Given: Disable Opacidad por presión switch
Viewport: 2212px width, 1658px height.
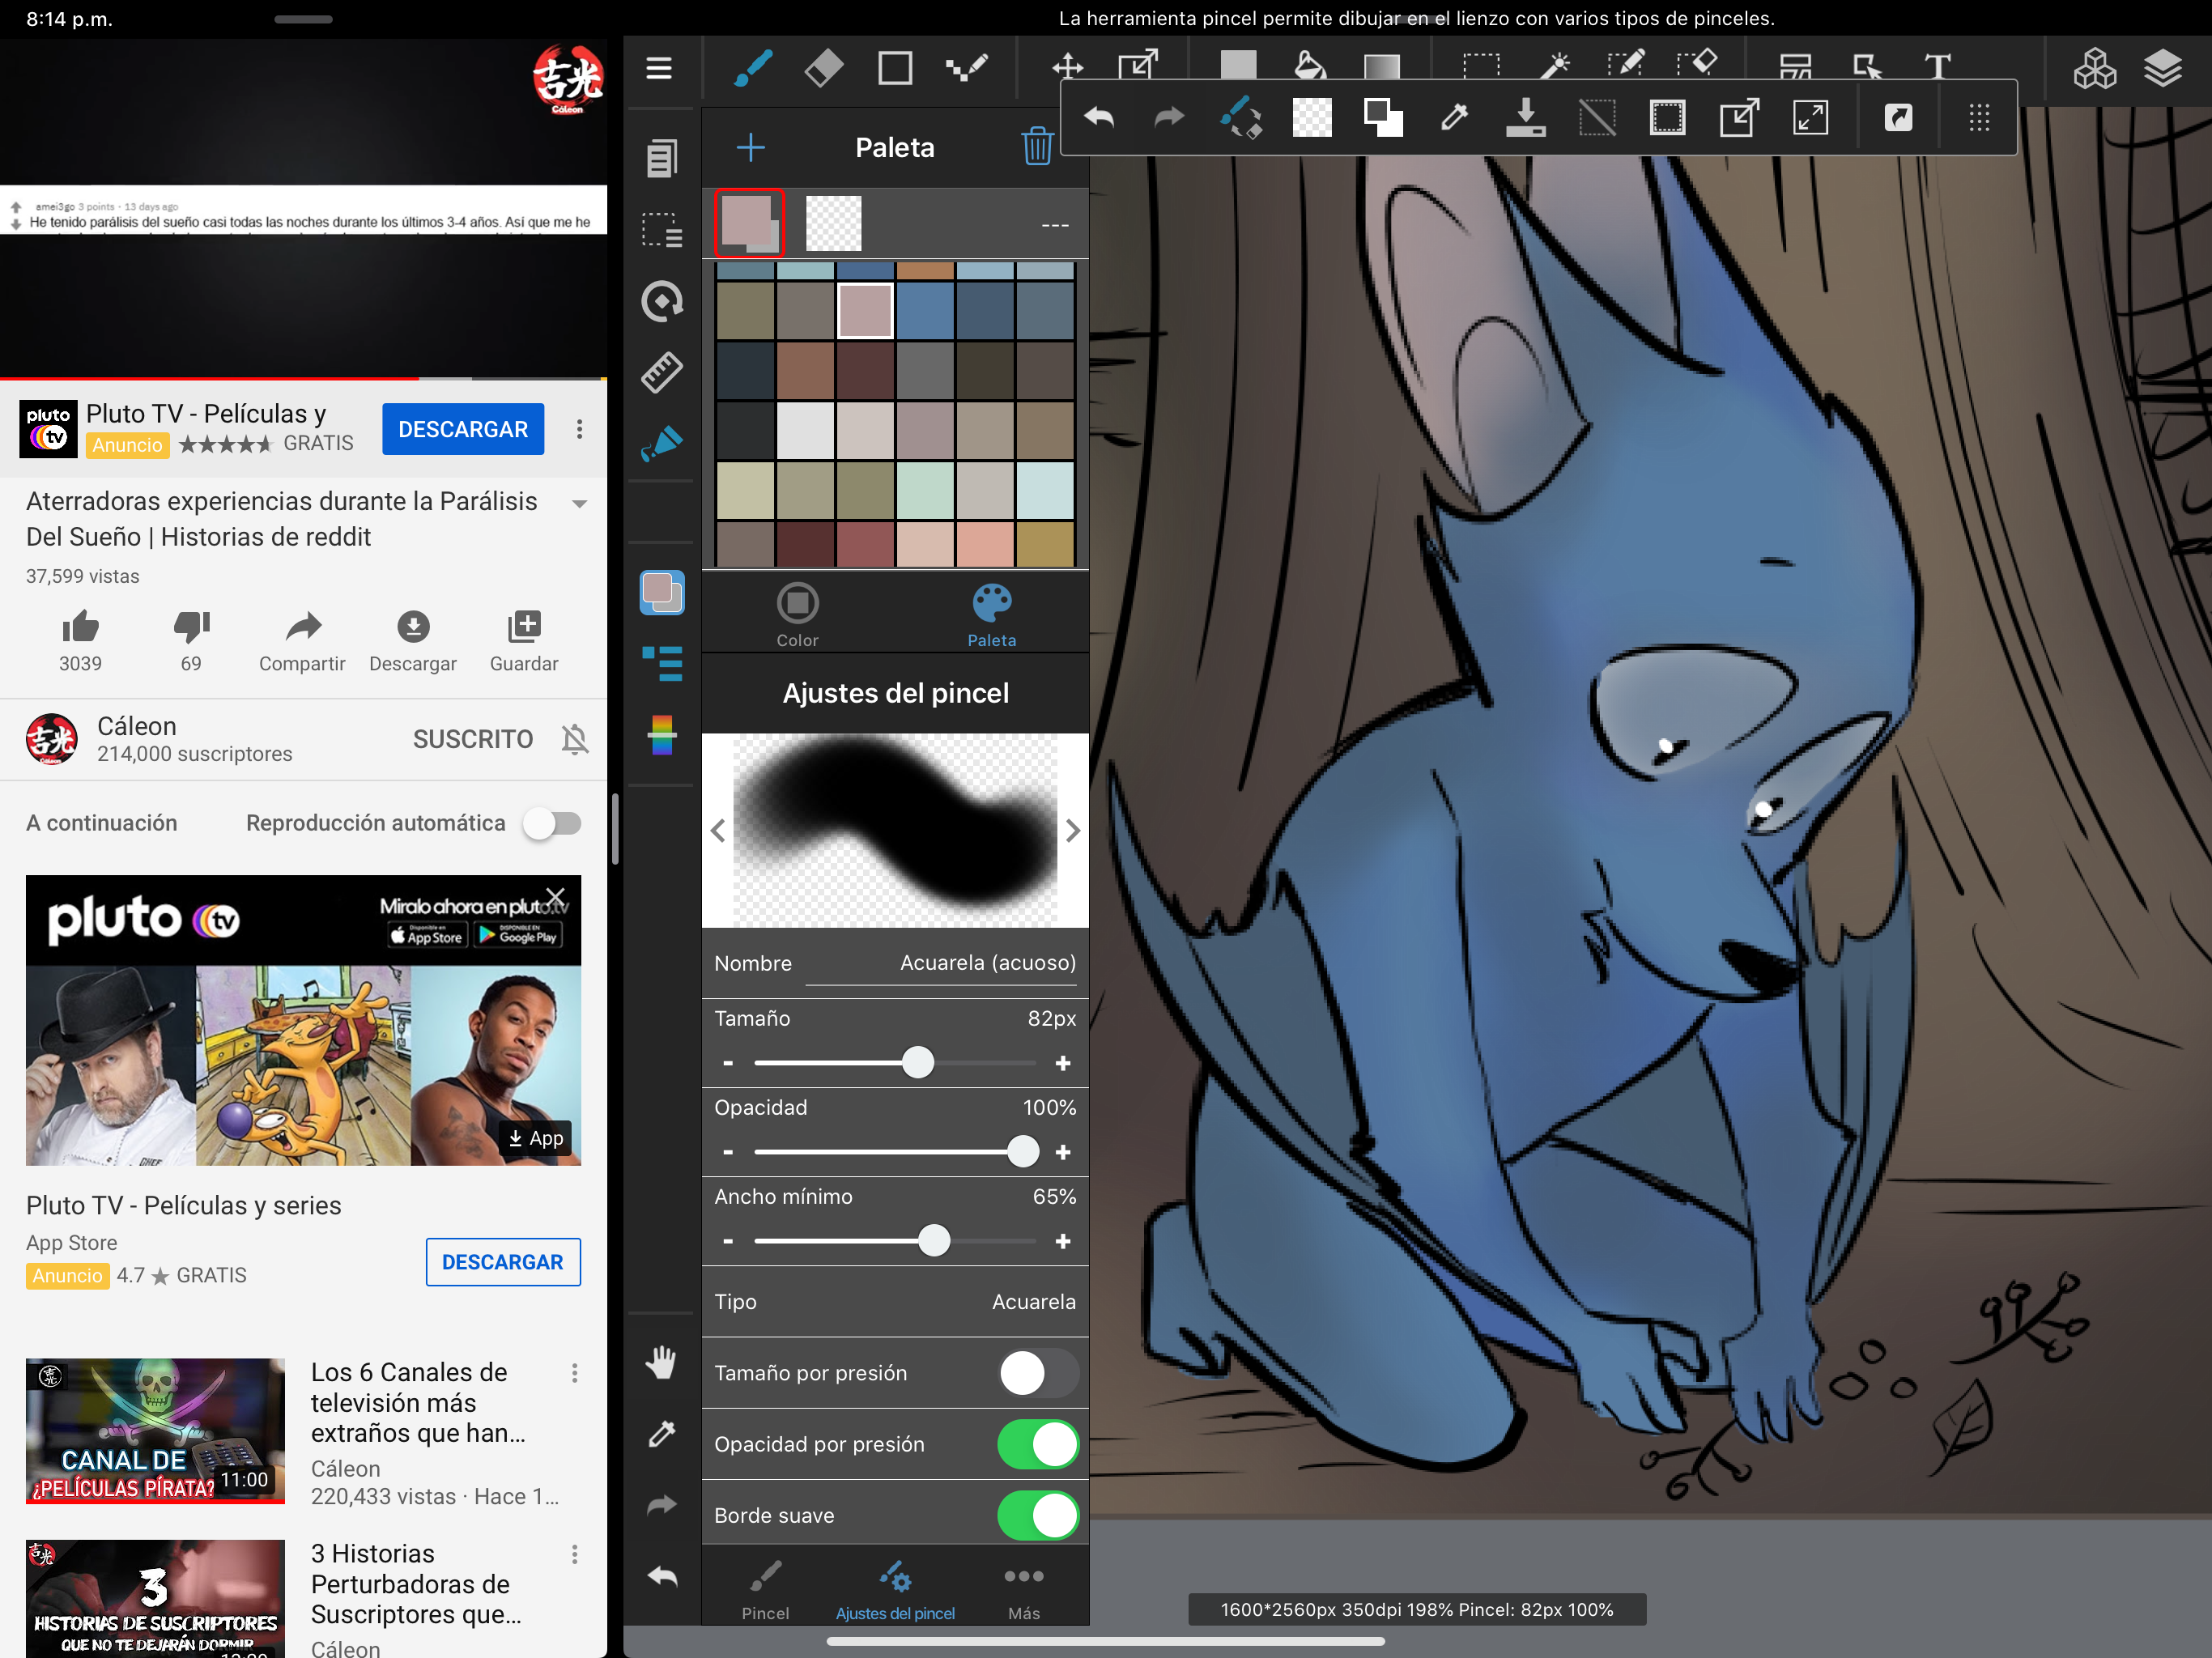Looking at the screenshot, I should [x=1037, y=1444].
